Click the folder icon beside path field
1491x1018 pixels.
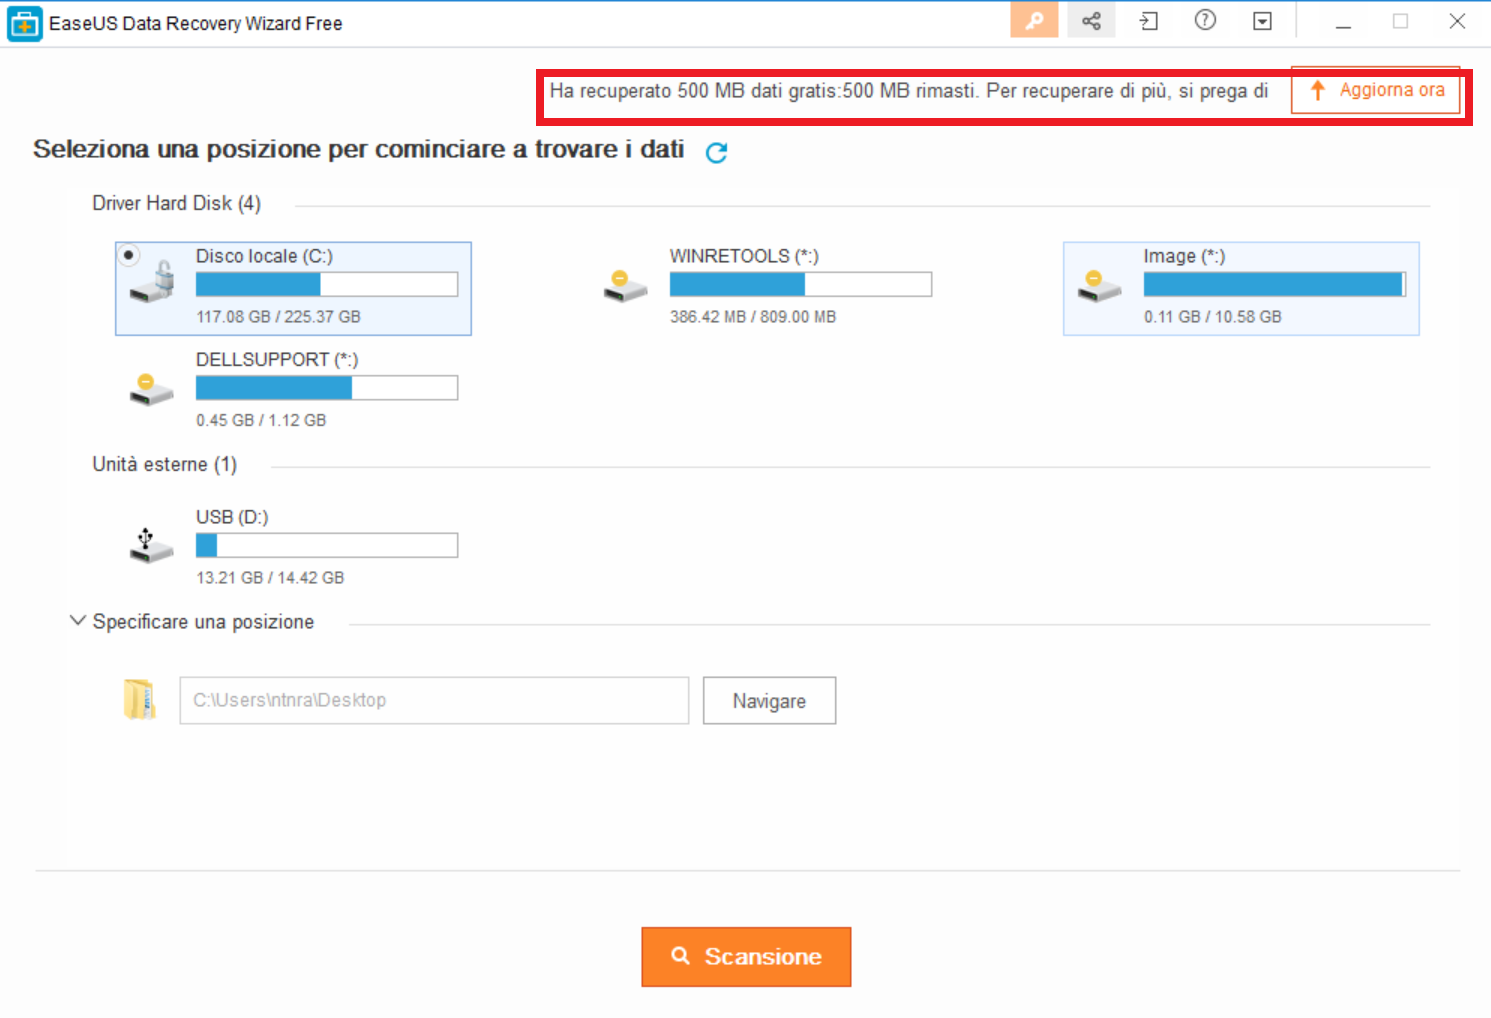[140, 700]
